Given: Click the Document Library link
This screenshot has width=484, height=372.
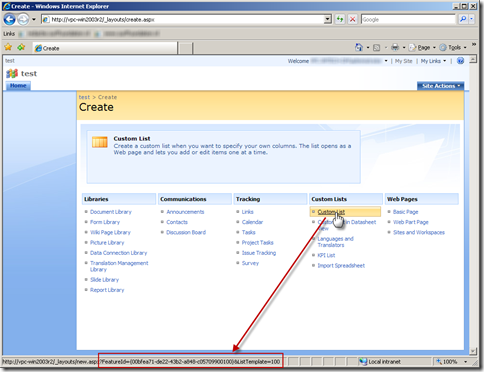Looking at the screenshot, I should click(111, 212).
